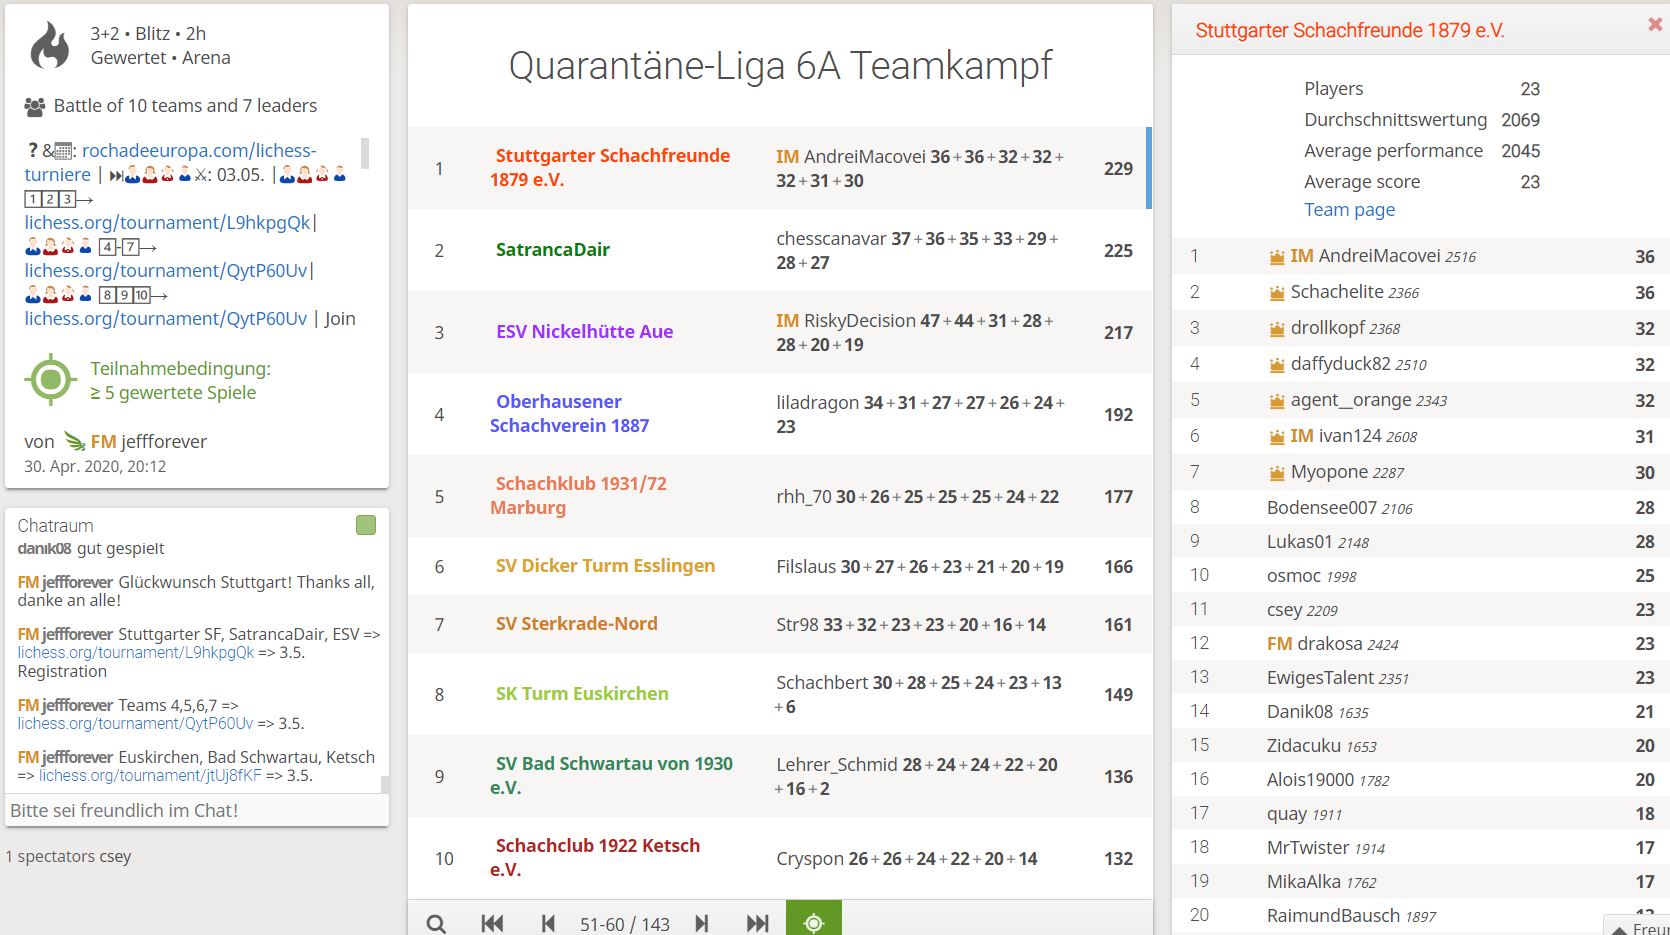
Task: Open player quay in team list
Action: click(x=1420, y=813)
